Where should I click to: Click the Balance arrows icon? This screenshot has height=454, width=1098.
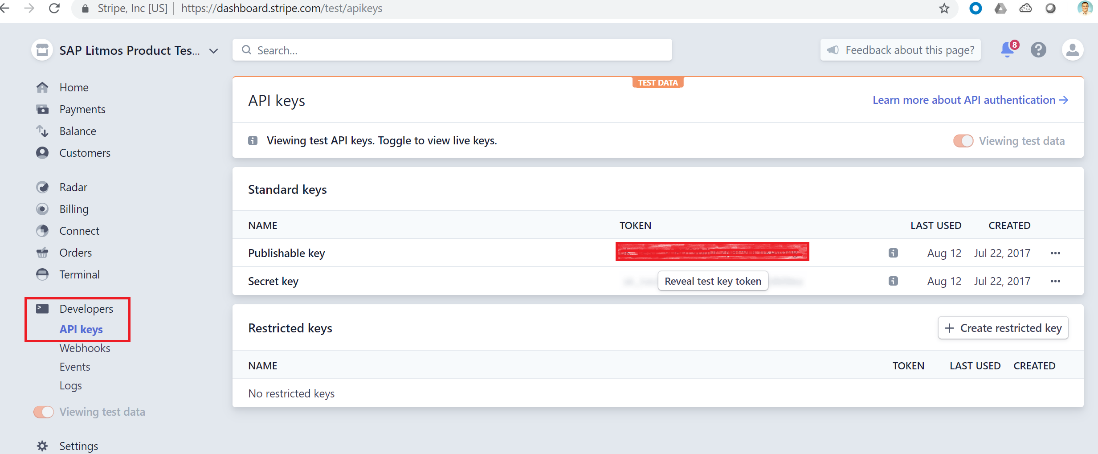(43, 131)
